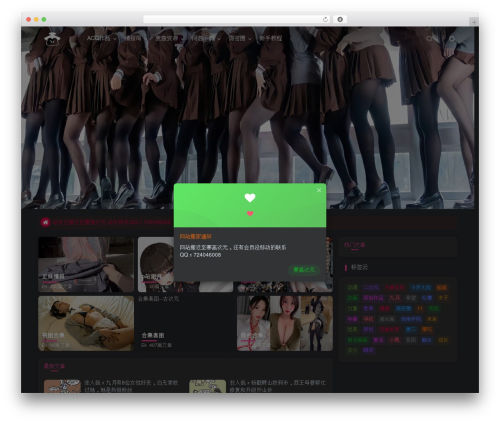The width and height of the screenshot is (500, 423).
Task: Click the browser extension icon beside address bar
Action: click(x=340, y=19)
